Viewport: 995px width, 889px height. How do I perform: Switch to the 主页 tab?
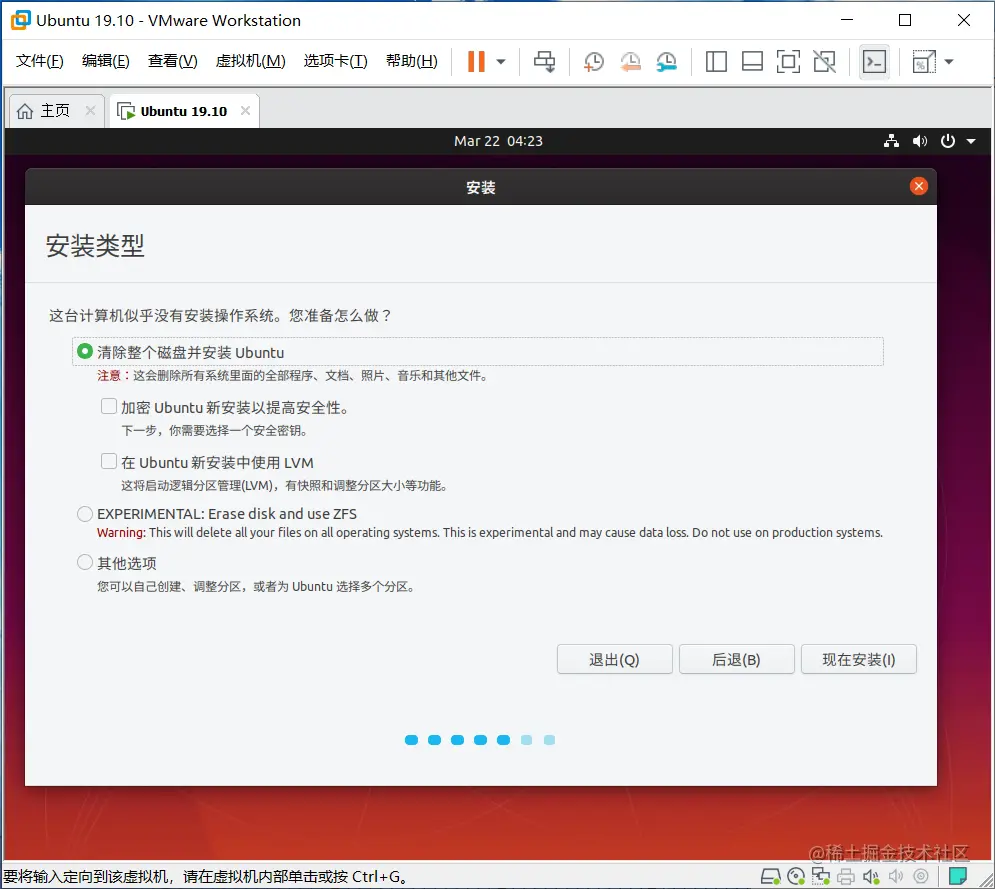50,110
